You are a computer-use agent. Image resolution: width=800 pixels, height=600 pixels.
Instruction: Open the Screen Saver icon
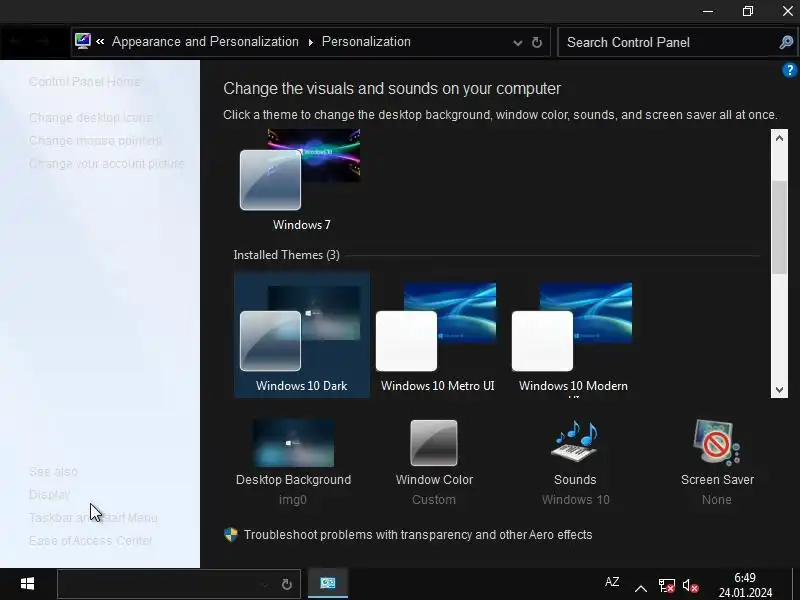click(x=716, y=442)
